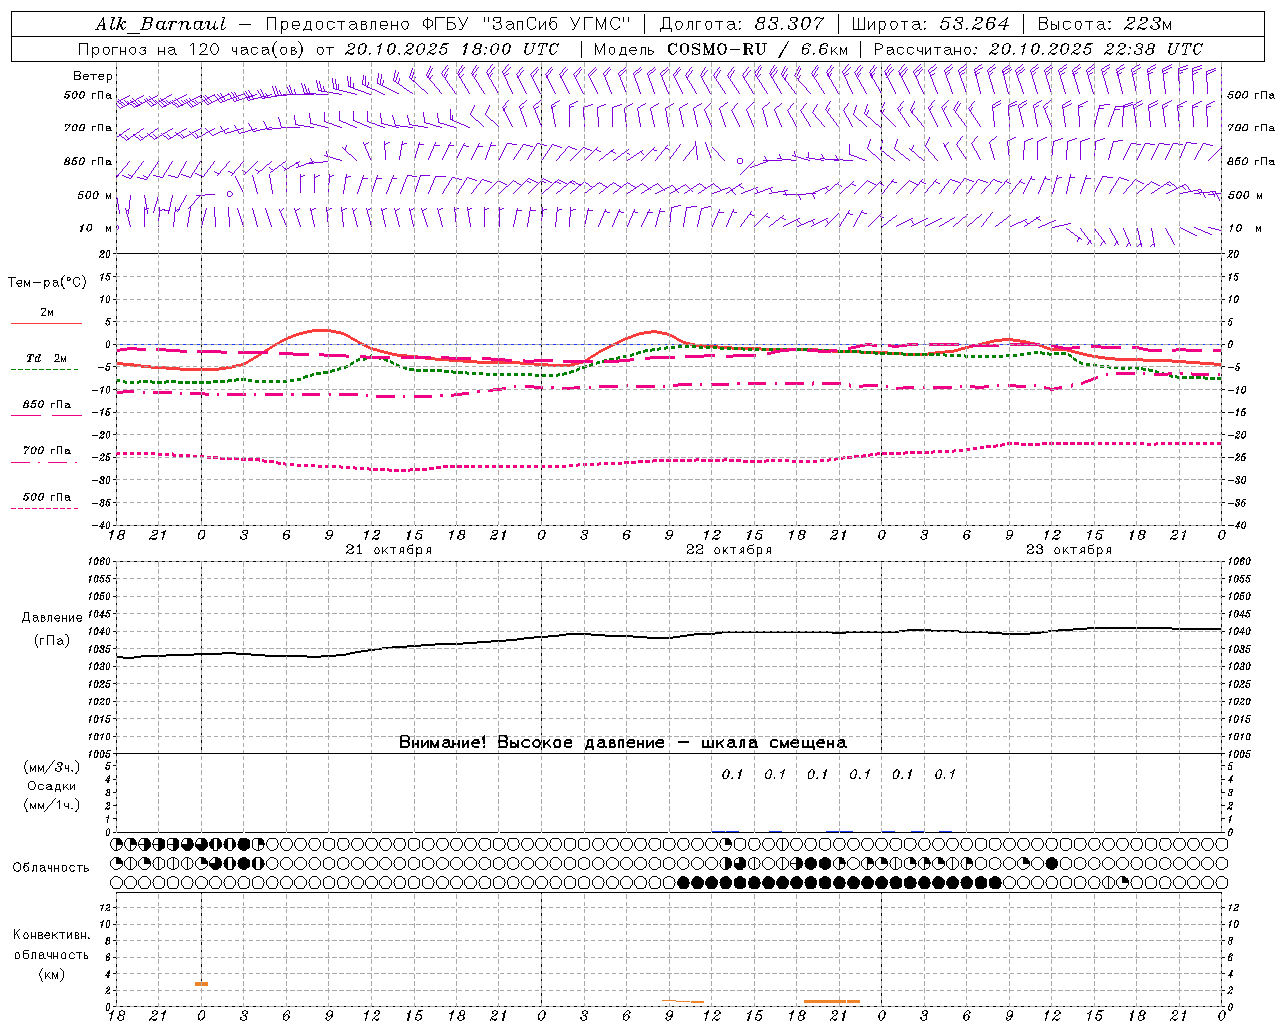Click the "Внимание! Высокое давление — шкала смещена" warning

pyautogui.click(x=623, y=743)
